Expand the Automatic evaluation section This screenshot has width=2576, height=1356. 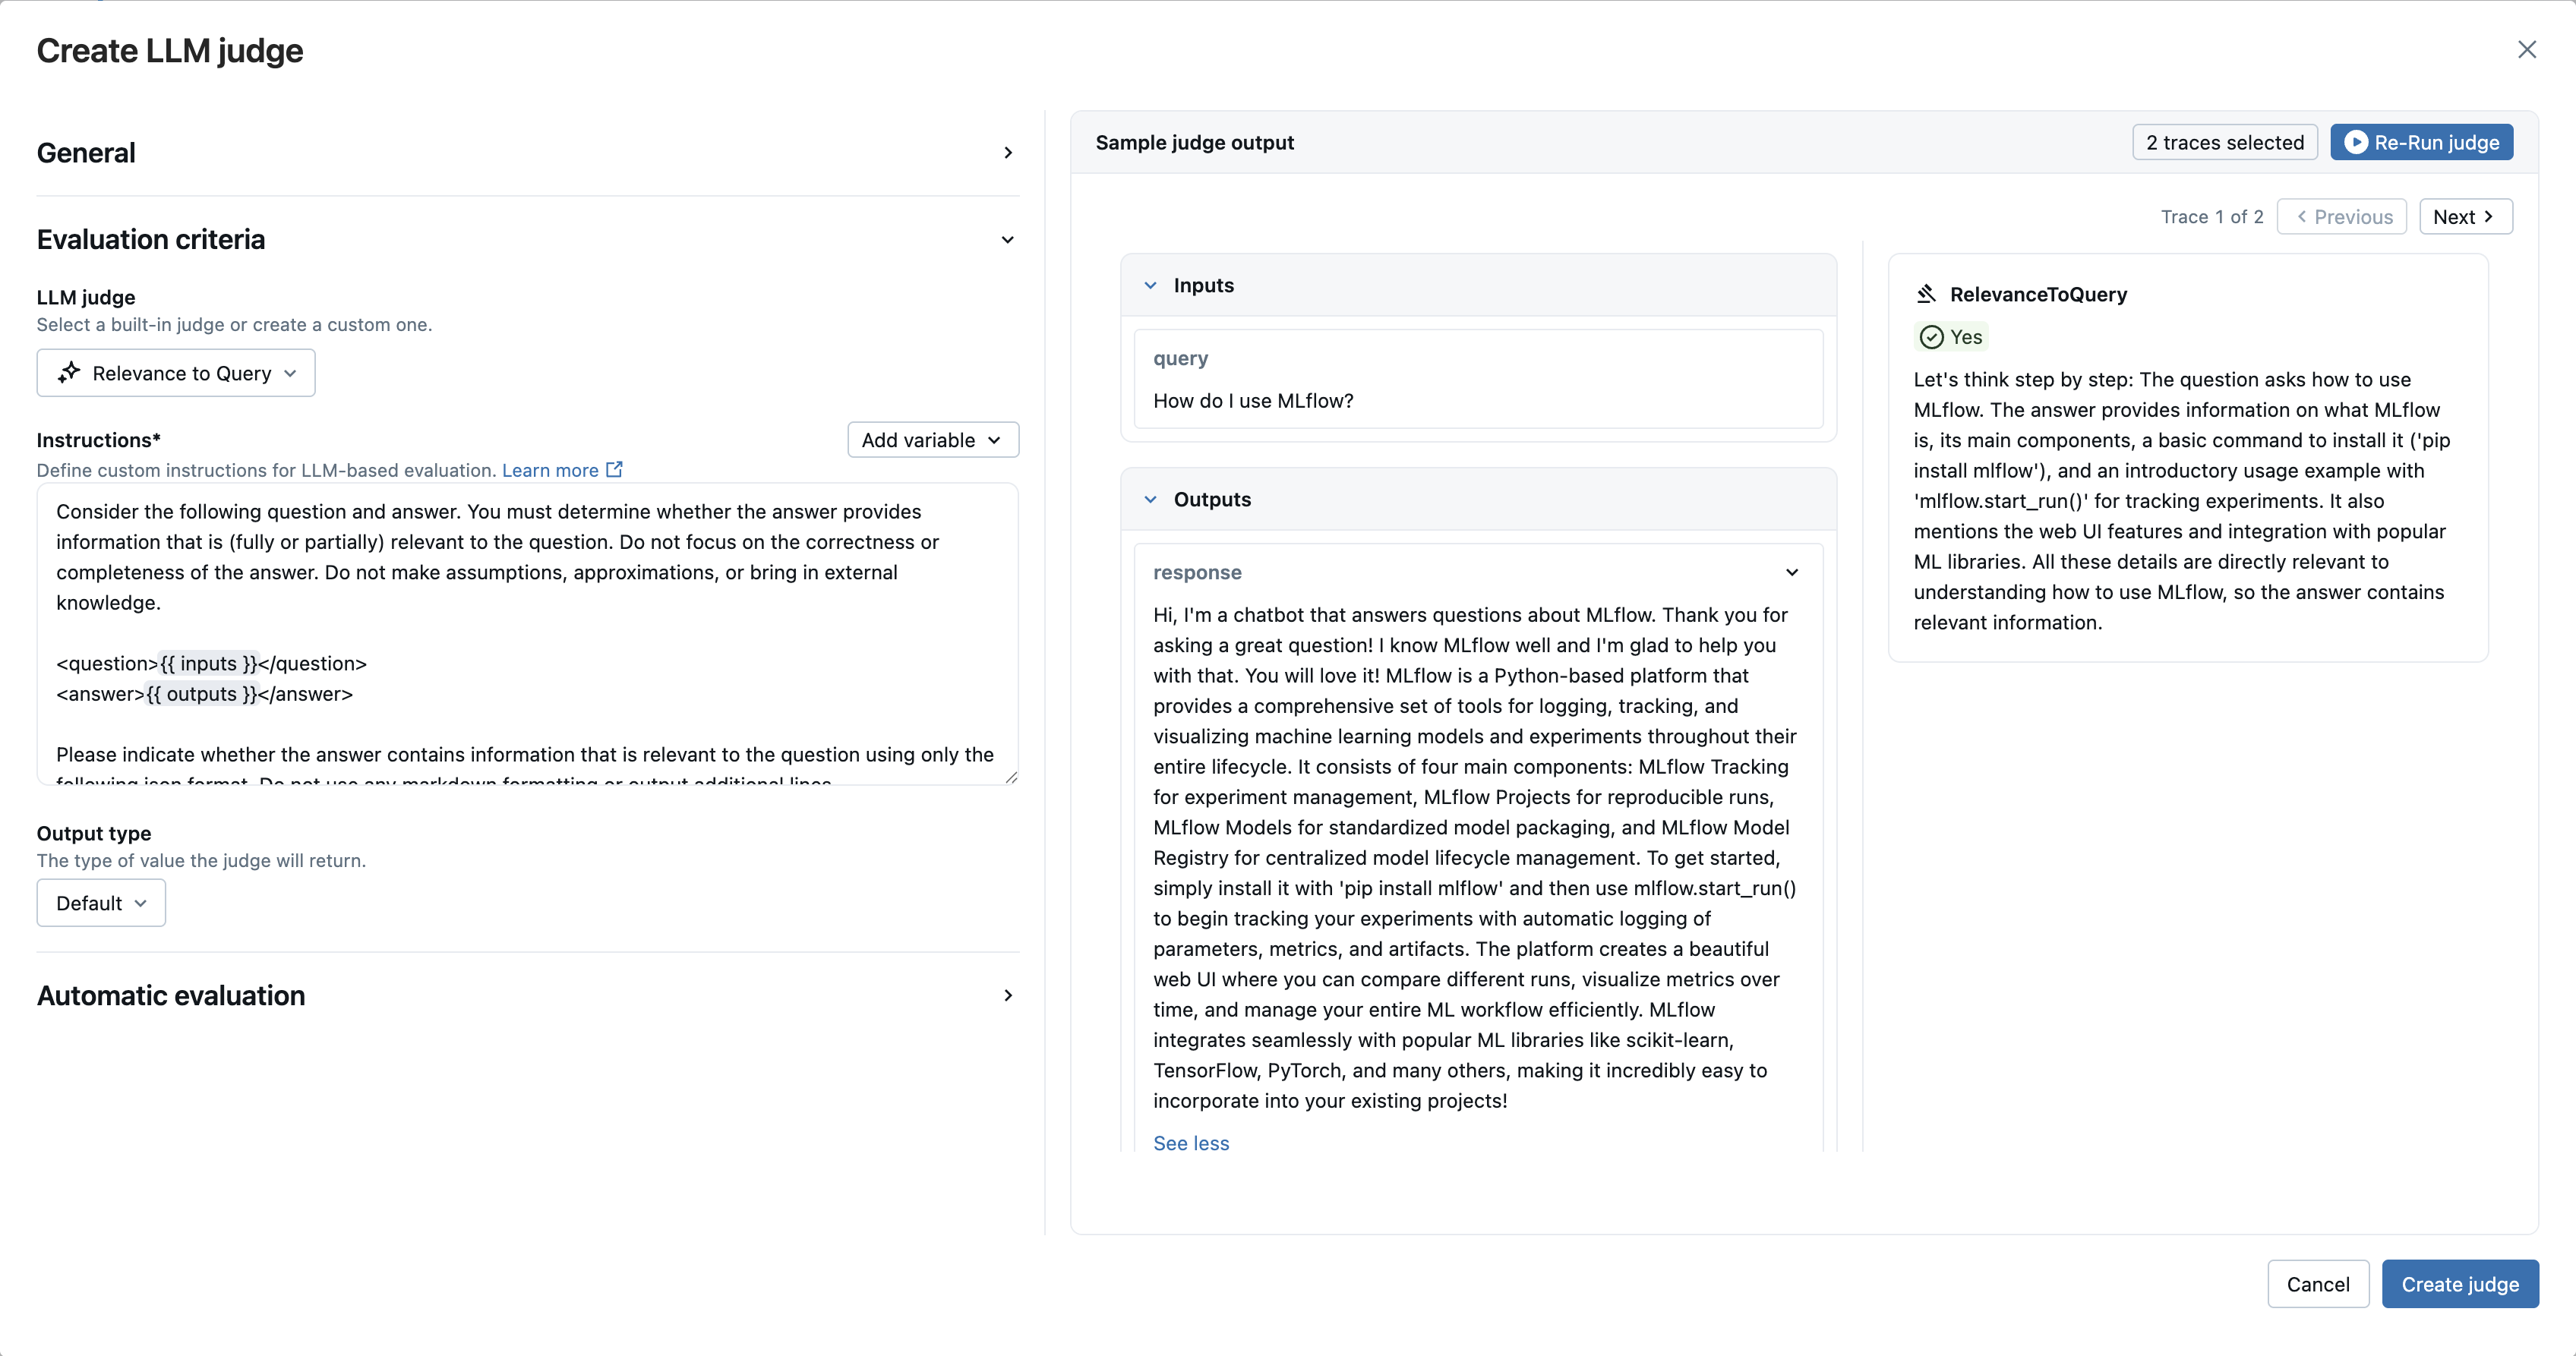pos(1008,995)
